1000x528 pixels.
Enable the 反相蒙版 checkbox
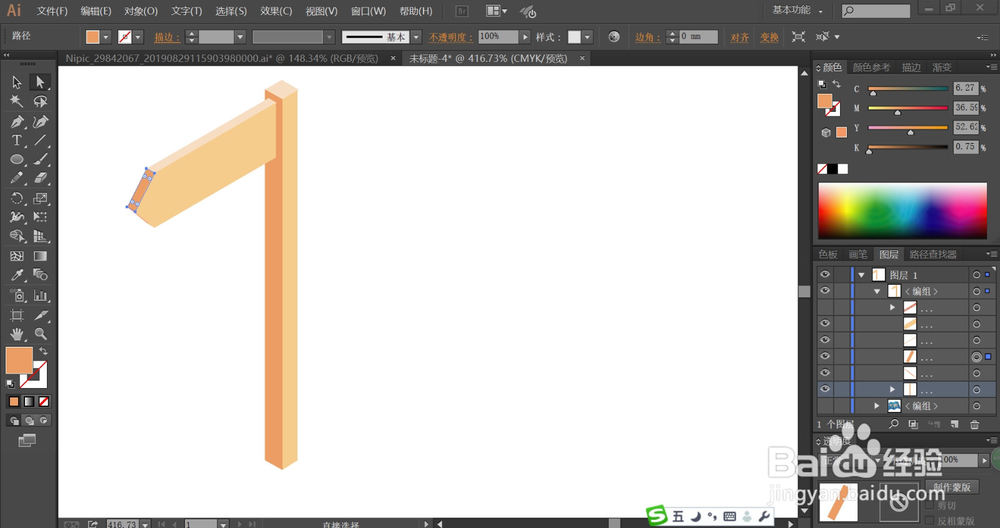[x=929, y=521]
